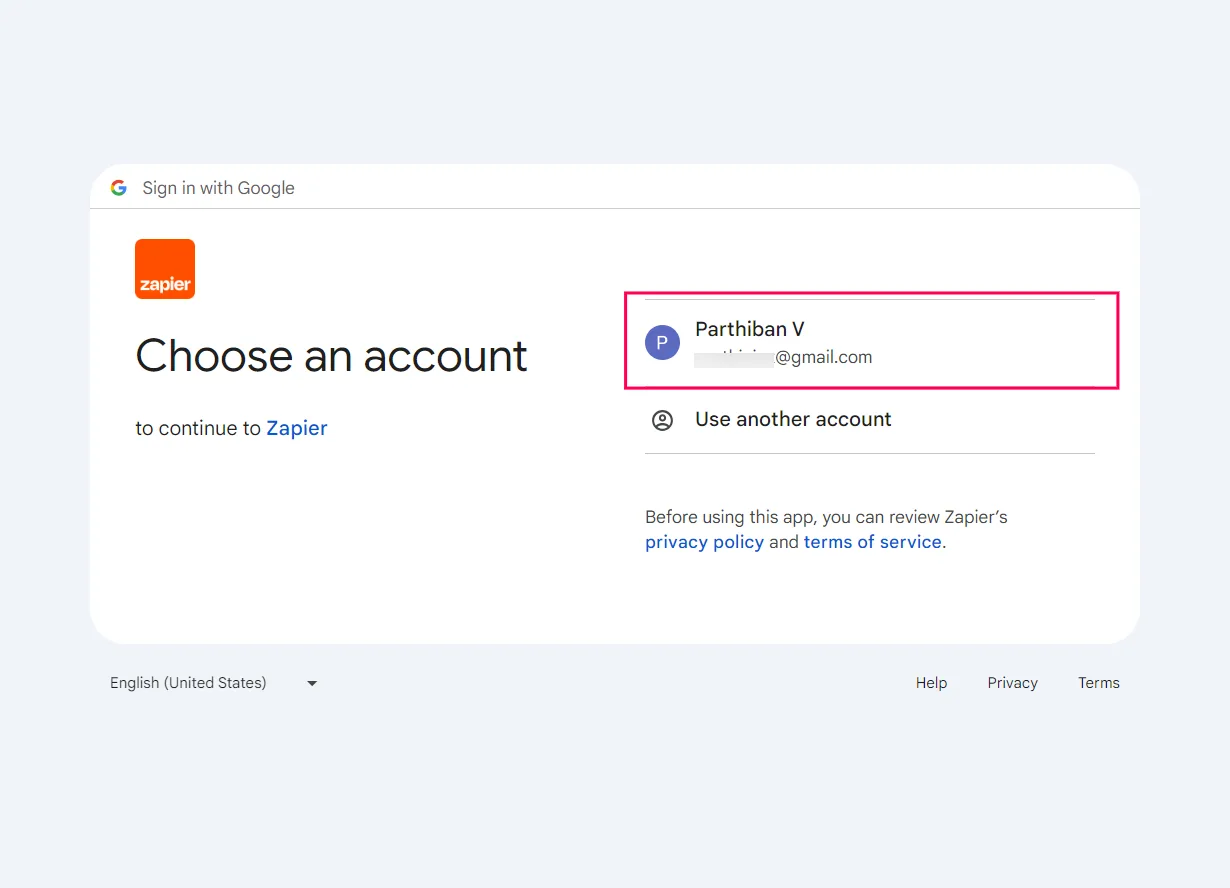Viewport: 1230px width, 888px height.
Task: Open the Terms footer link
Action: [1098, 683]
